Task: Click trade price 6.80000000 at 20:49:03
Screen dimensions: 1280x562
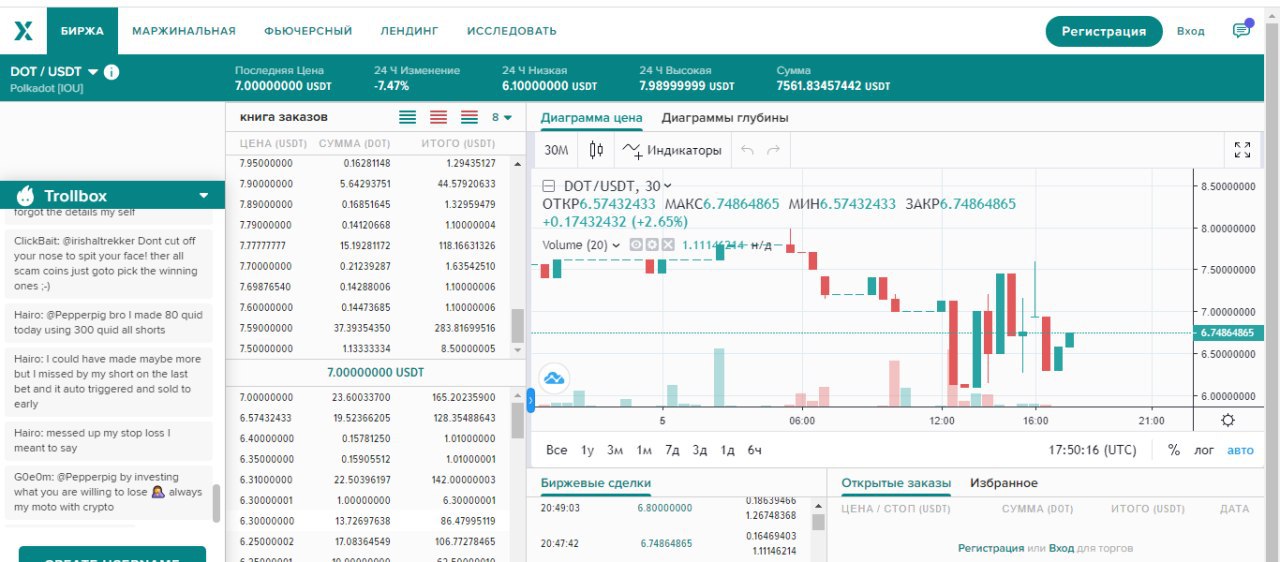Action: coord(665,508)
